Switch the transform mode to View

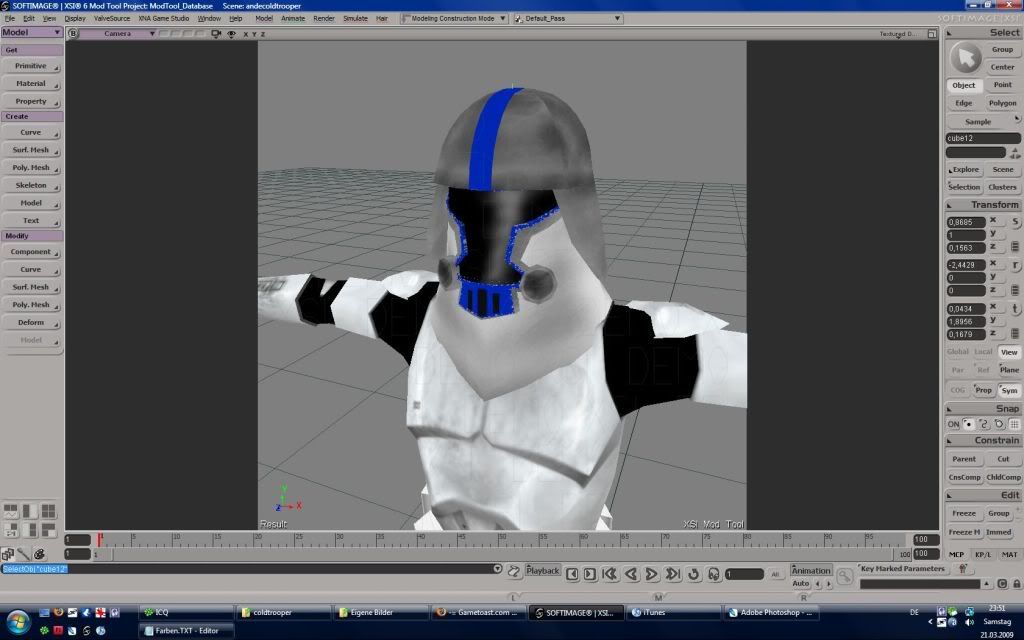click(x=1009, y=352)
